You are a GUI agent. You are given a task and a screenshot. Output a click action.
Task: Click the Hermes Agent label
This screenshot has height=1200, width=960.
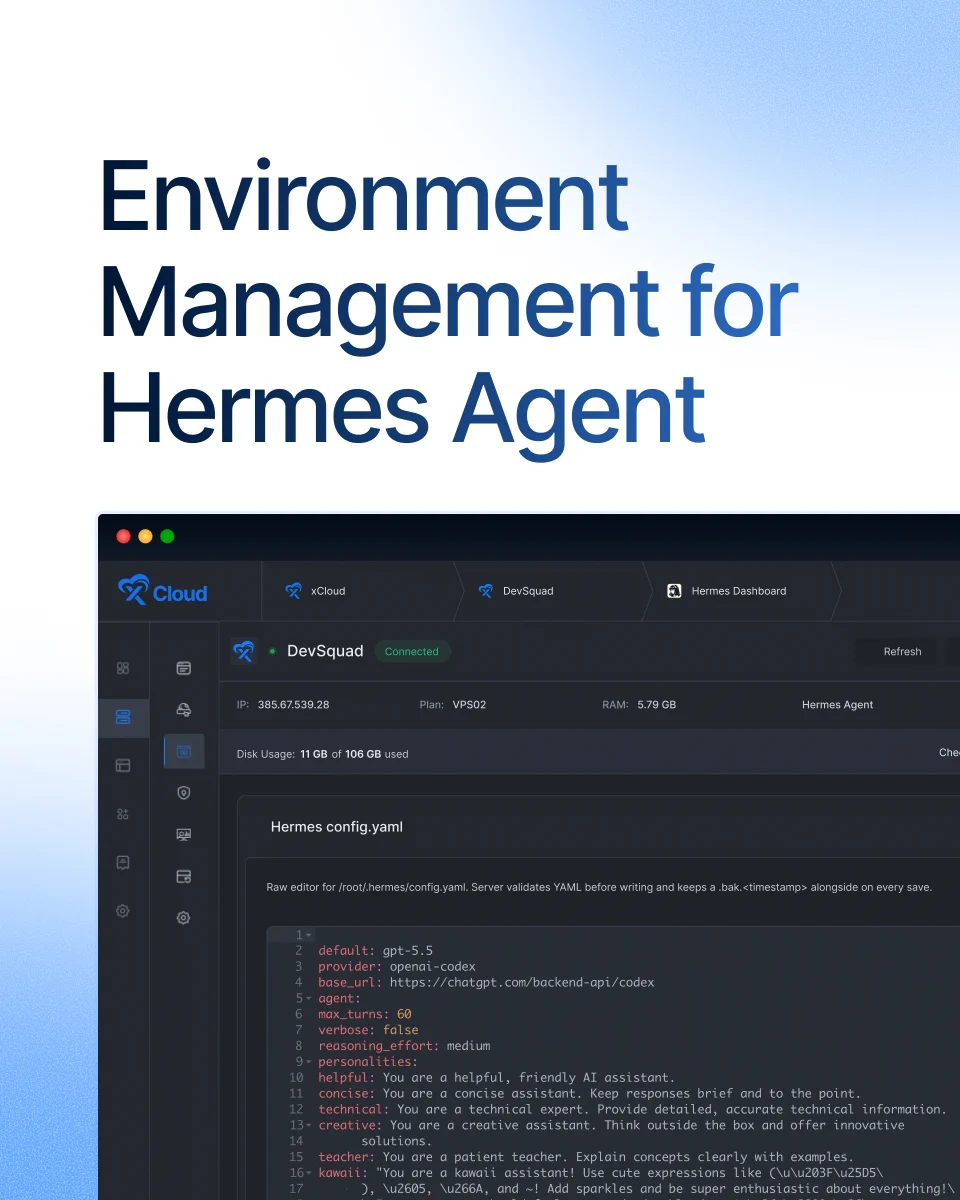pos(837,705)
